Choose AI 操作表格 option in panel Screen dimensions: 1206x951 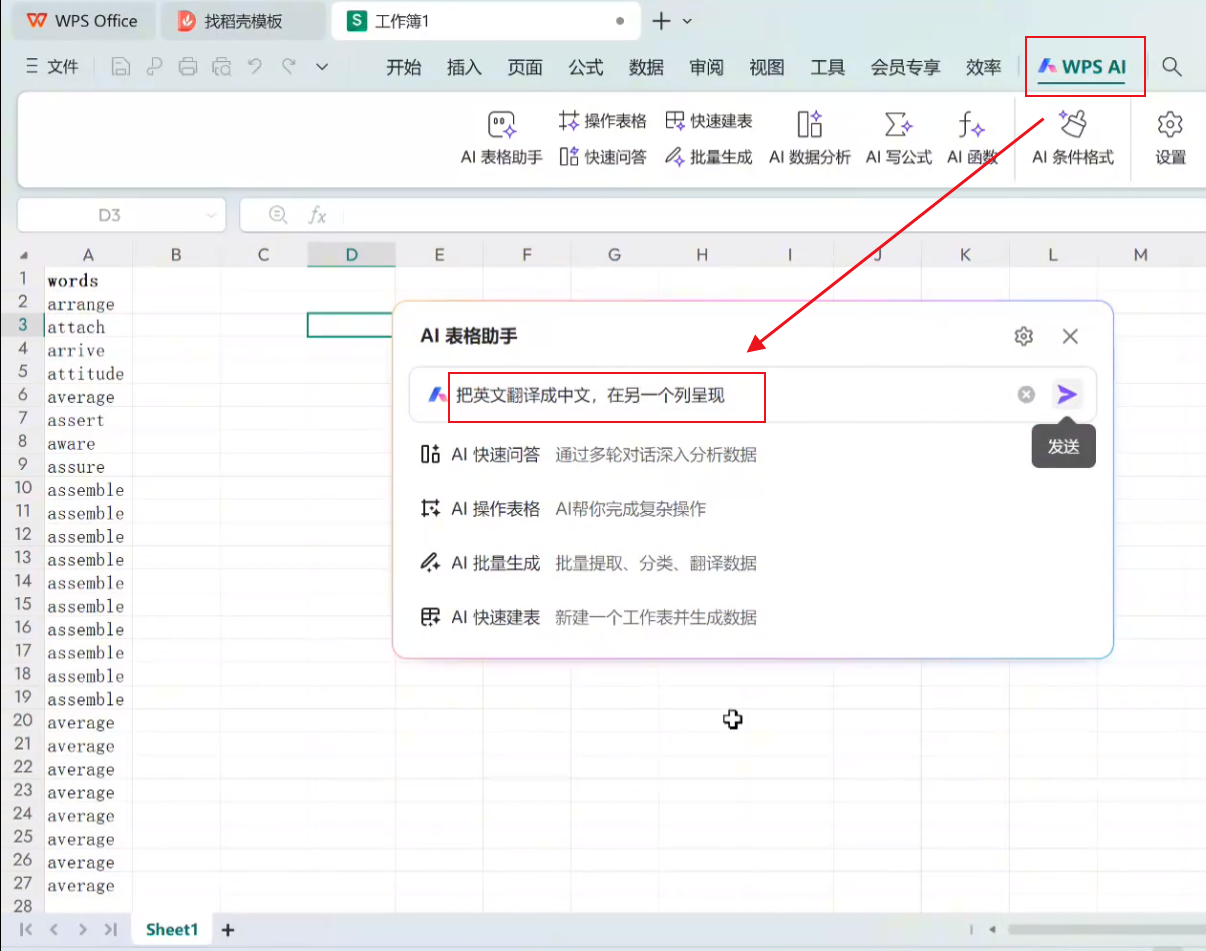(x=563, y=509)
